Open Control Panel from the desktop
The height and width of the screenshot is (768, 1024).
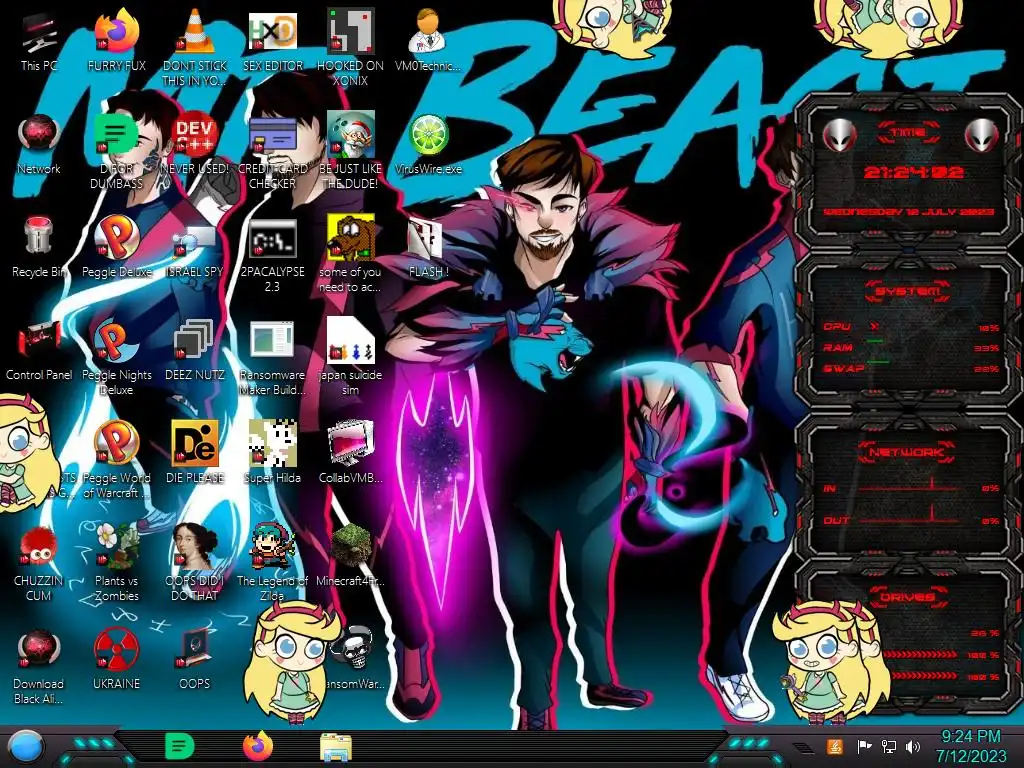tap(39, 349)
